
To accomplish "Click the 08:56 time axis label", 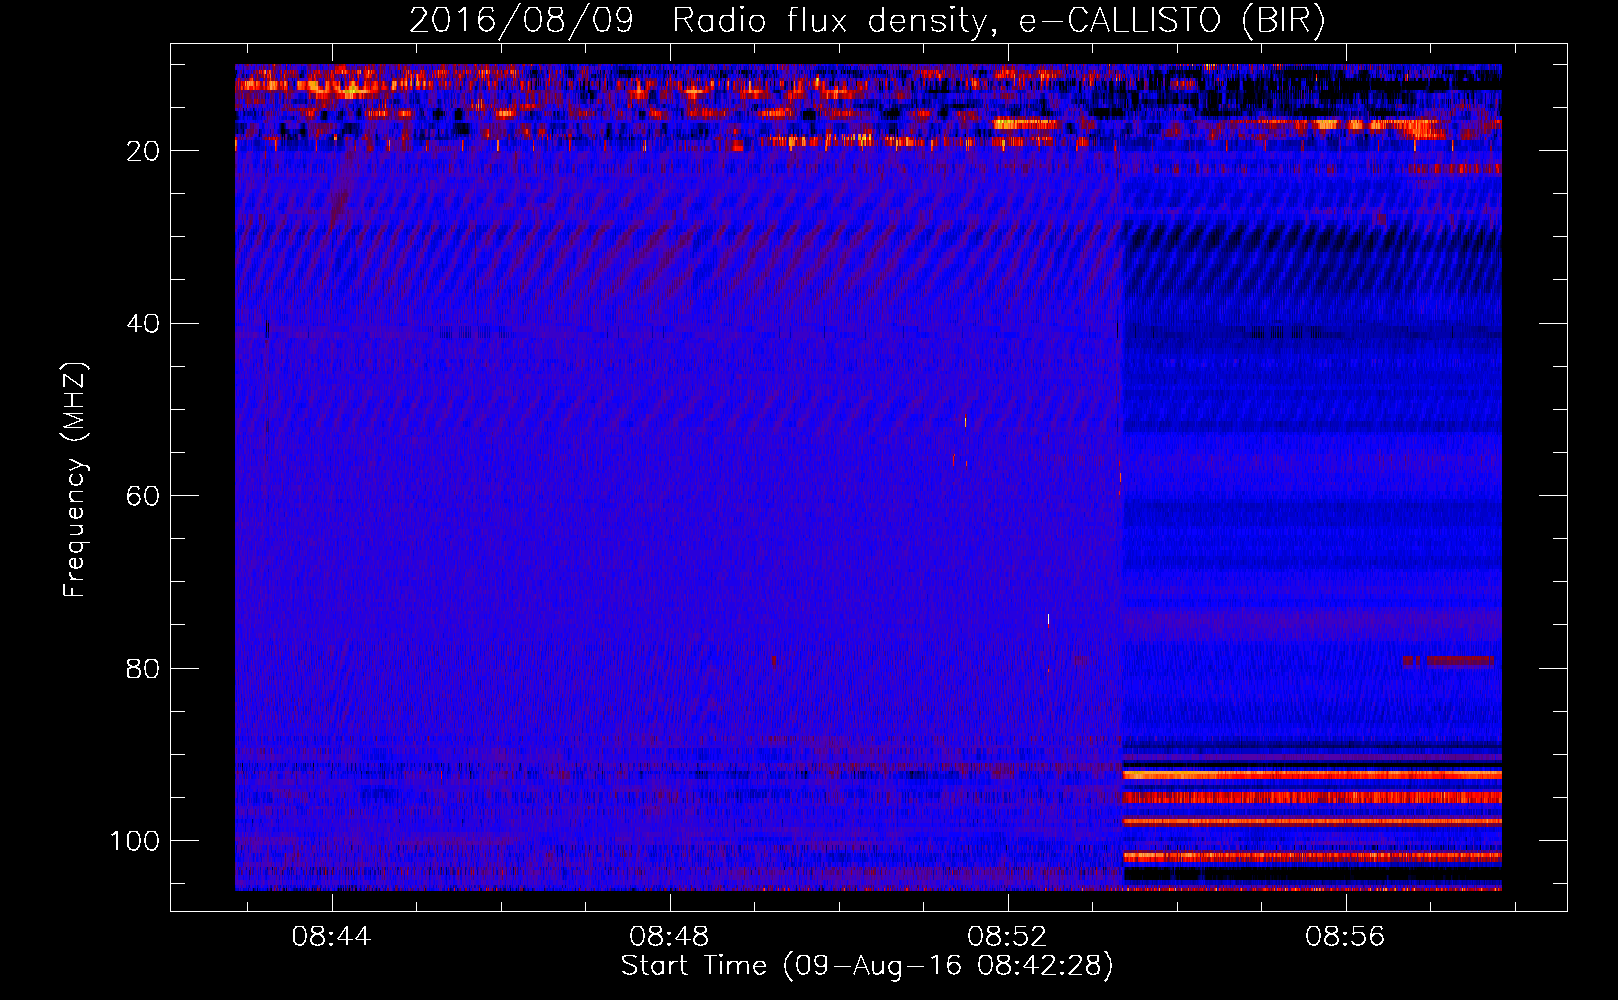I will point(1345,936).
